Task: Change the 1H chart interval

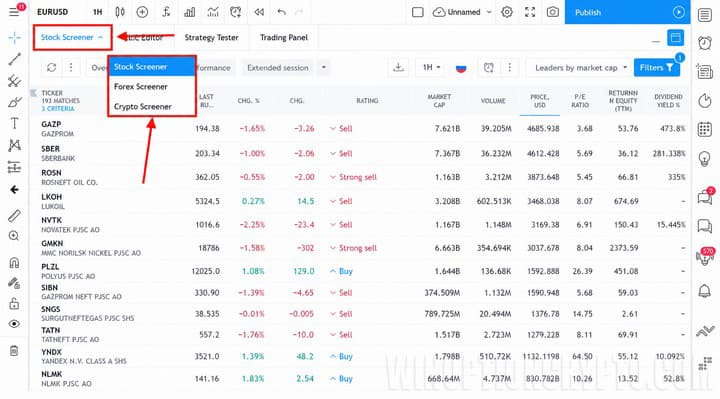Action: click(97, 12)
